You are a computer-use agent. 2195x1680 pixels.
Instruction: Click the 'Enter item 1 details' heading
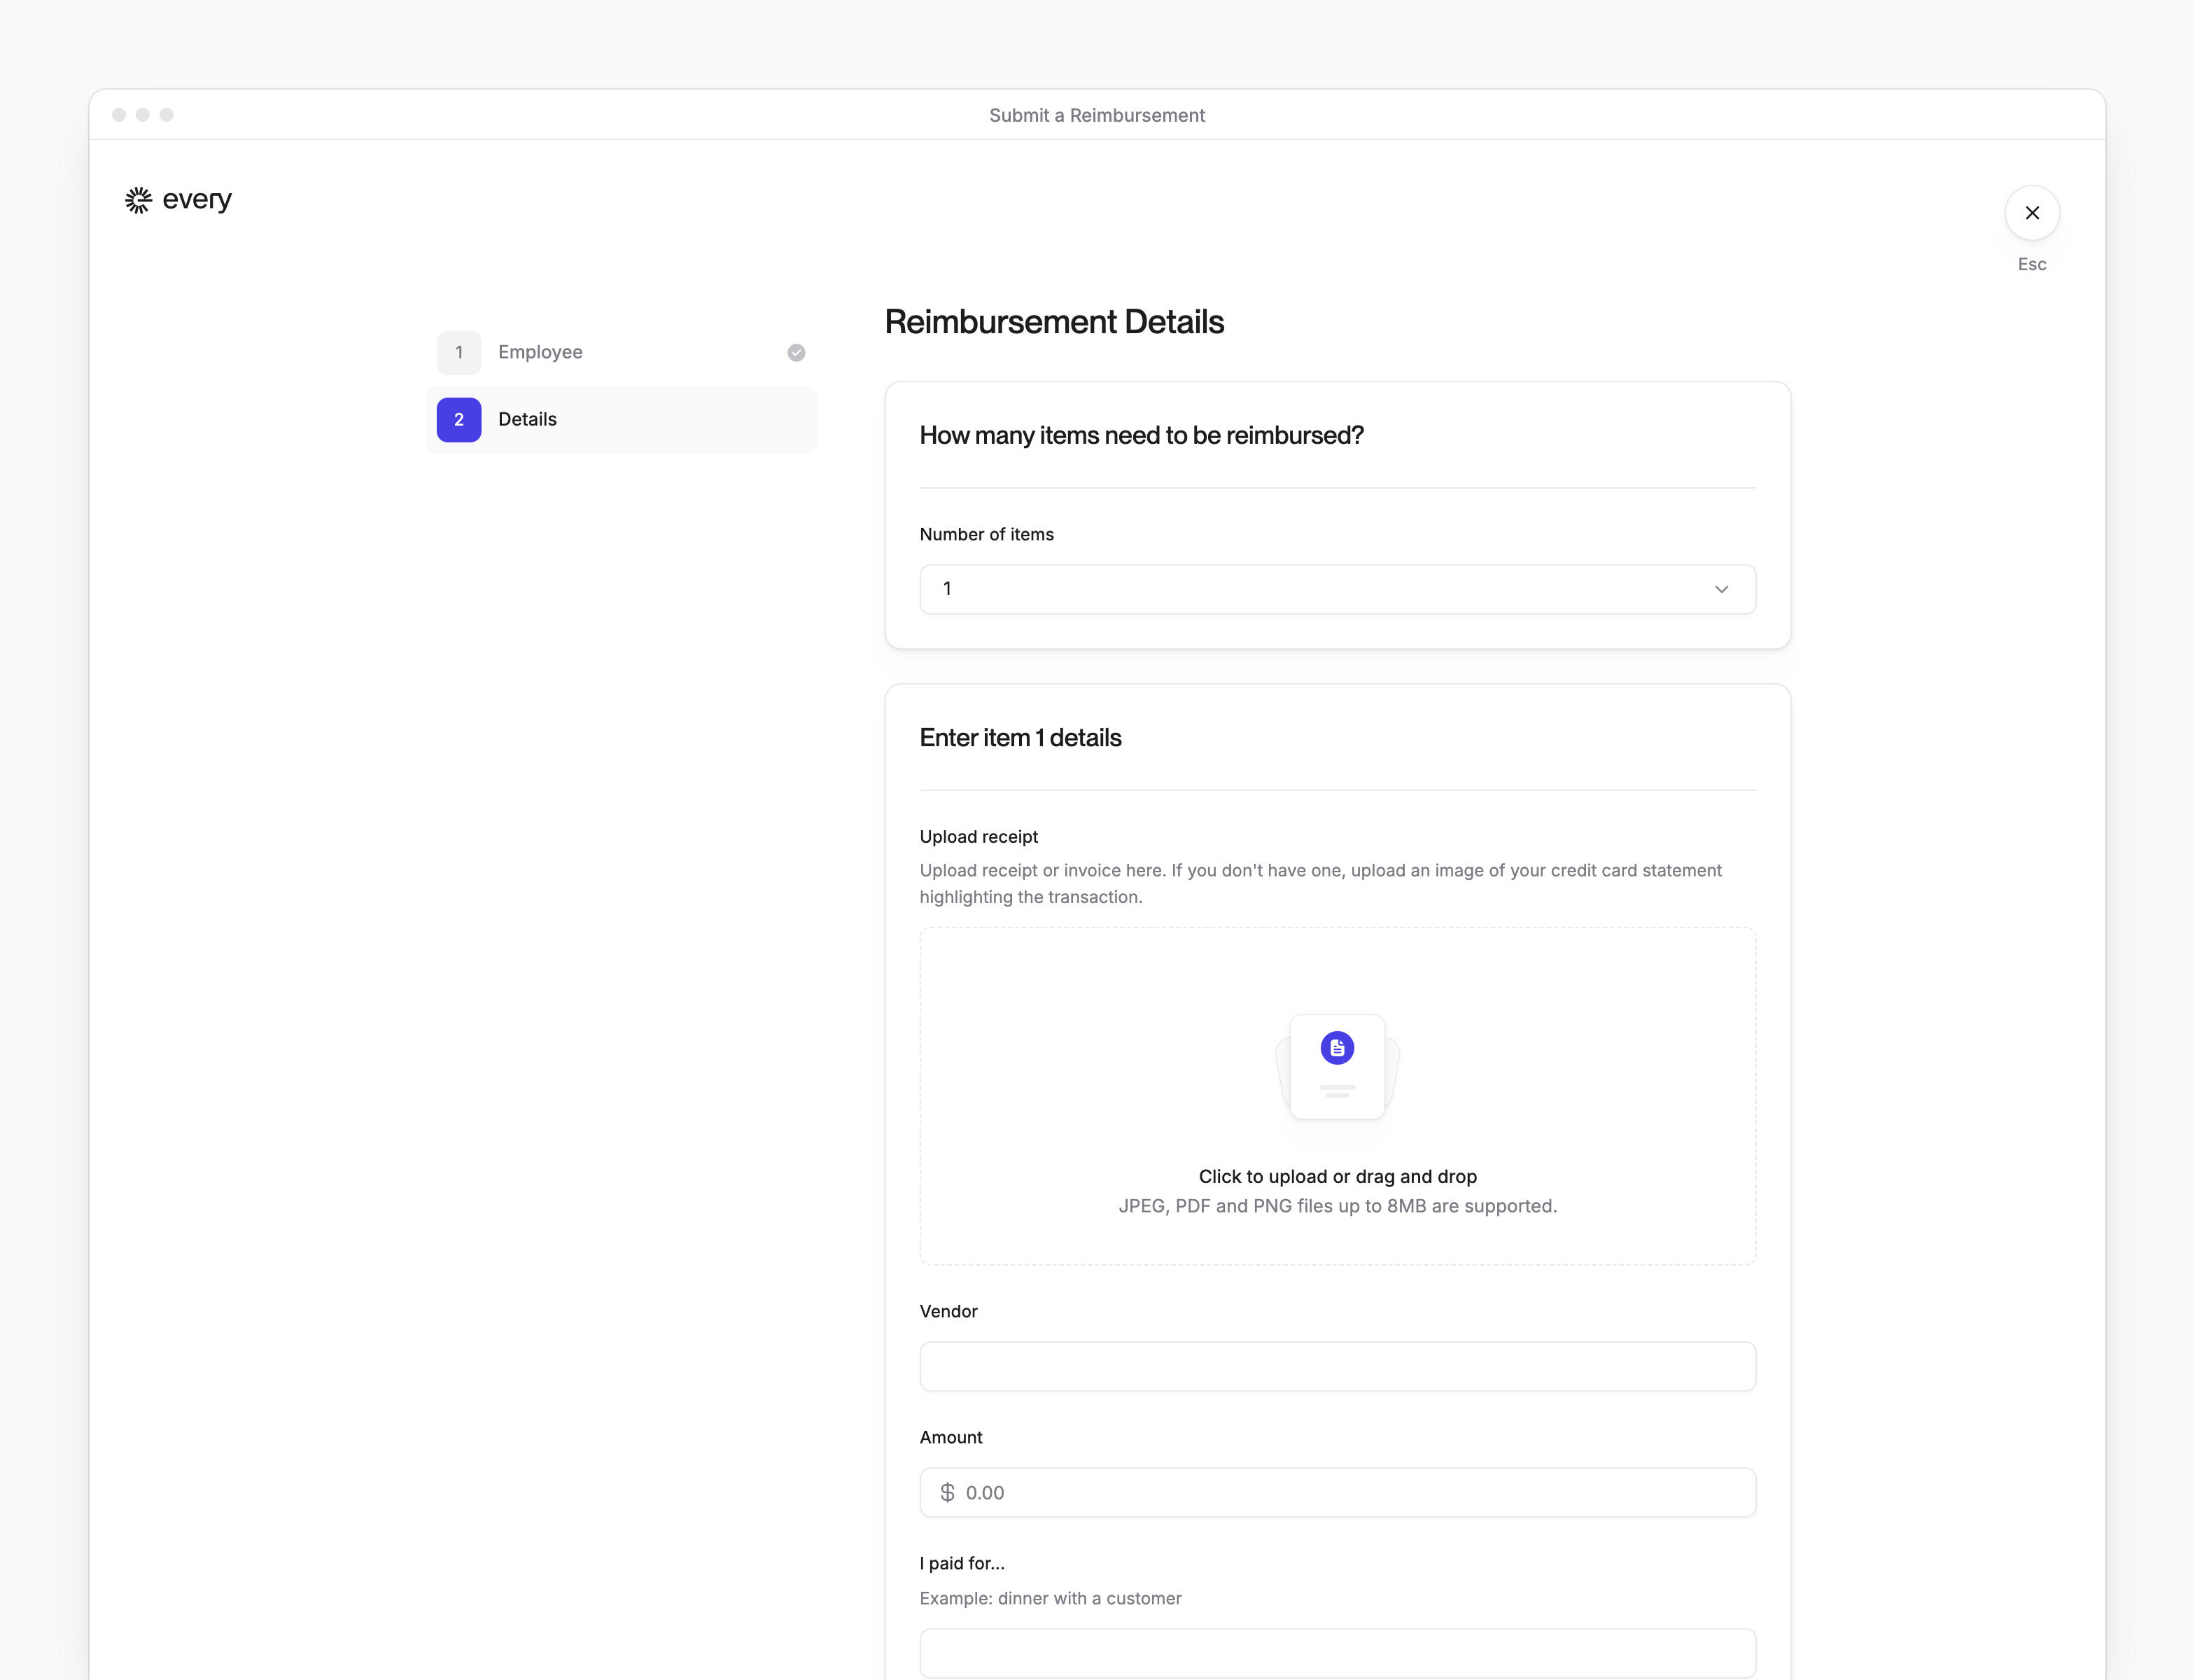pos(1020,738)
